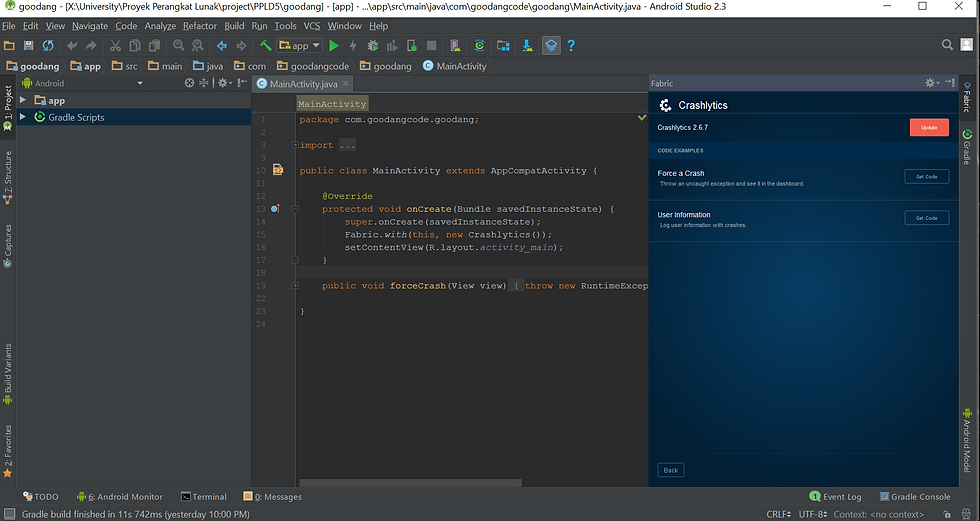The width and height of the screenshot is (980, 521).
Task: Expand the app tree node
Action: tap(23, 100)
